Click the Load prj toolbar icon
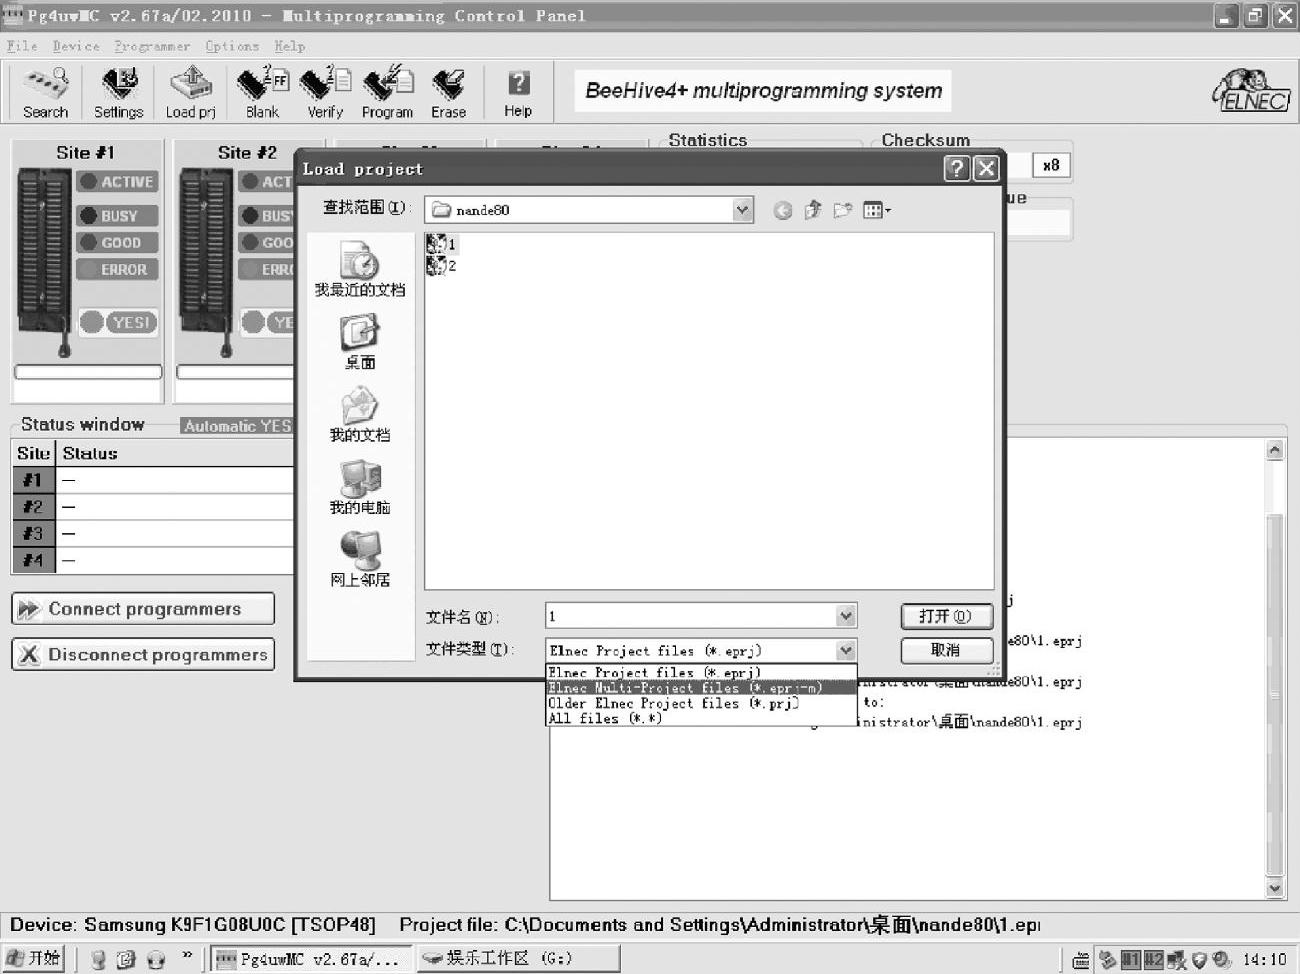 coord(190,92)
